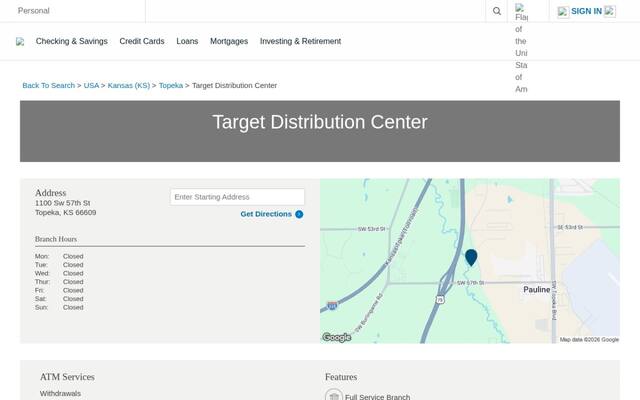Select the address text 1100 Sw 57th St
The image size is (640, 400).
62,203
